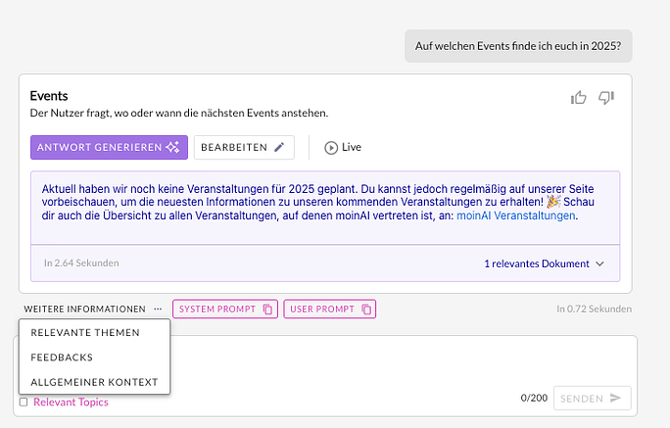Click the Events topic title
670x428 pixels.
click(49, 96)
